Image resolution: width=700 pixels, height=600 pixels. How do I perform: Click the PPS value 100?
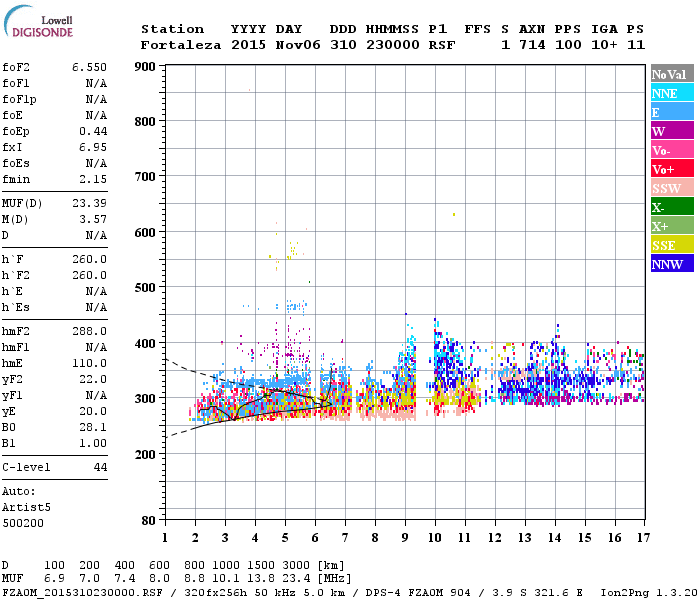point(568,45)
